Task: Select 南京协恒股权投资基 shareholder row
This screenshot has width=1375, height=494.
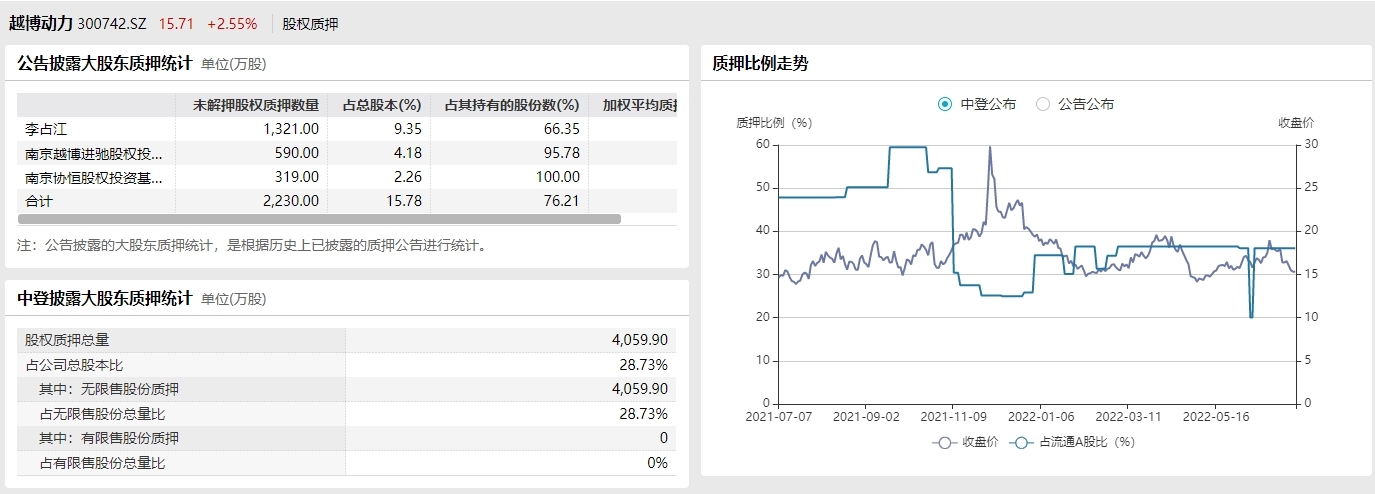Action: point(93,177)
